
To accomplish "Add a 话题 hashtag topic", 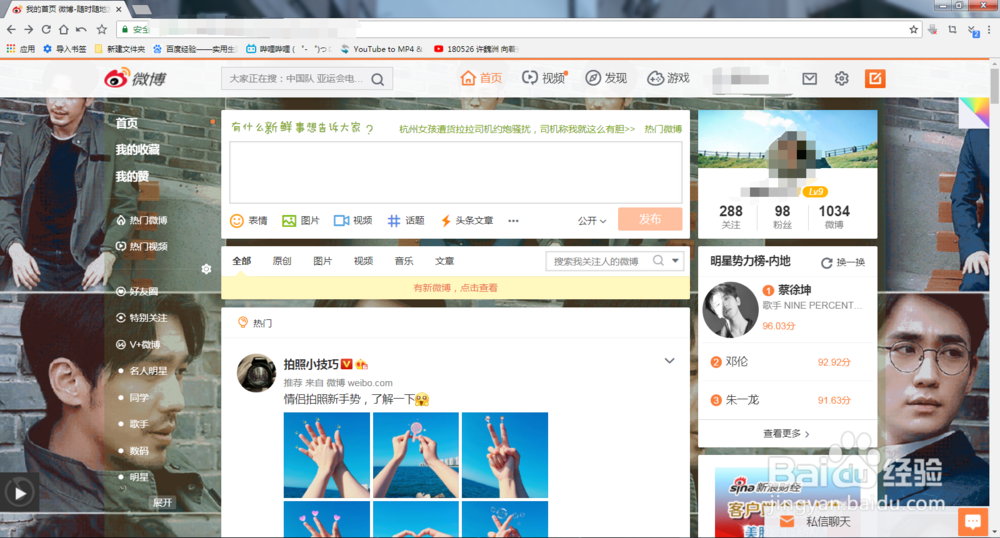I will 406,221.
